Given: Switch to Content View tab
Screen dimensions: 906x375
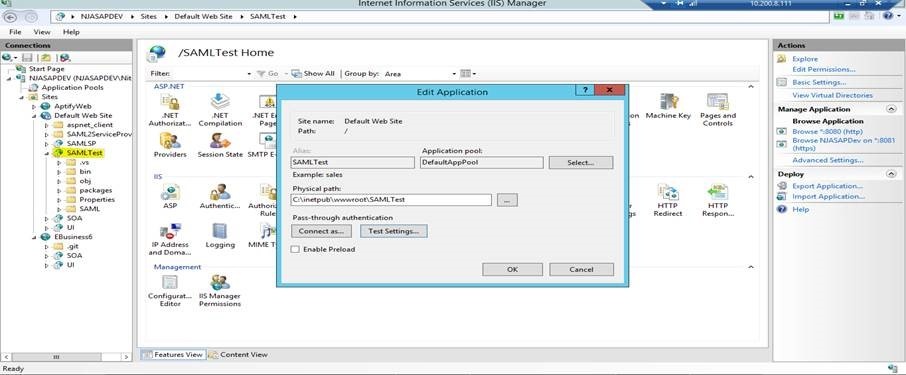Looking at the screenshot, I should 238,354.
